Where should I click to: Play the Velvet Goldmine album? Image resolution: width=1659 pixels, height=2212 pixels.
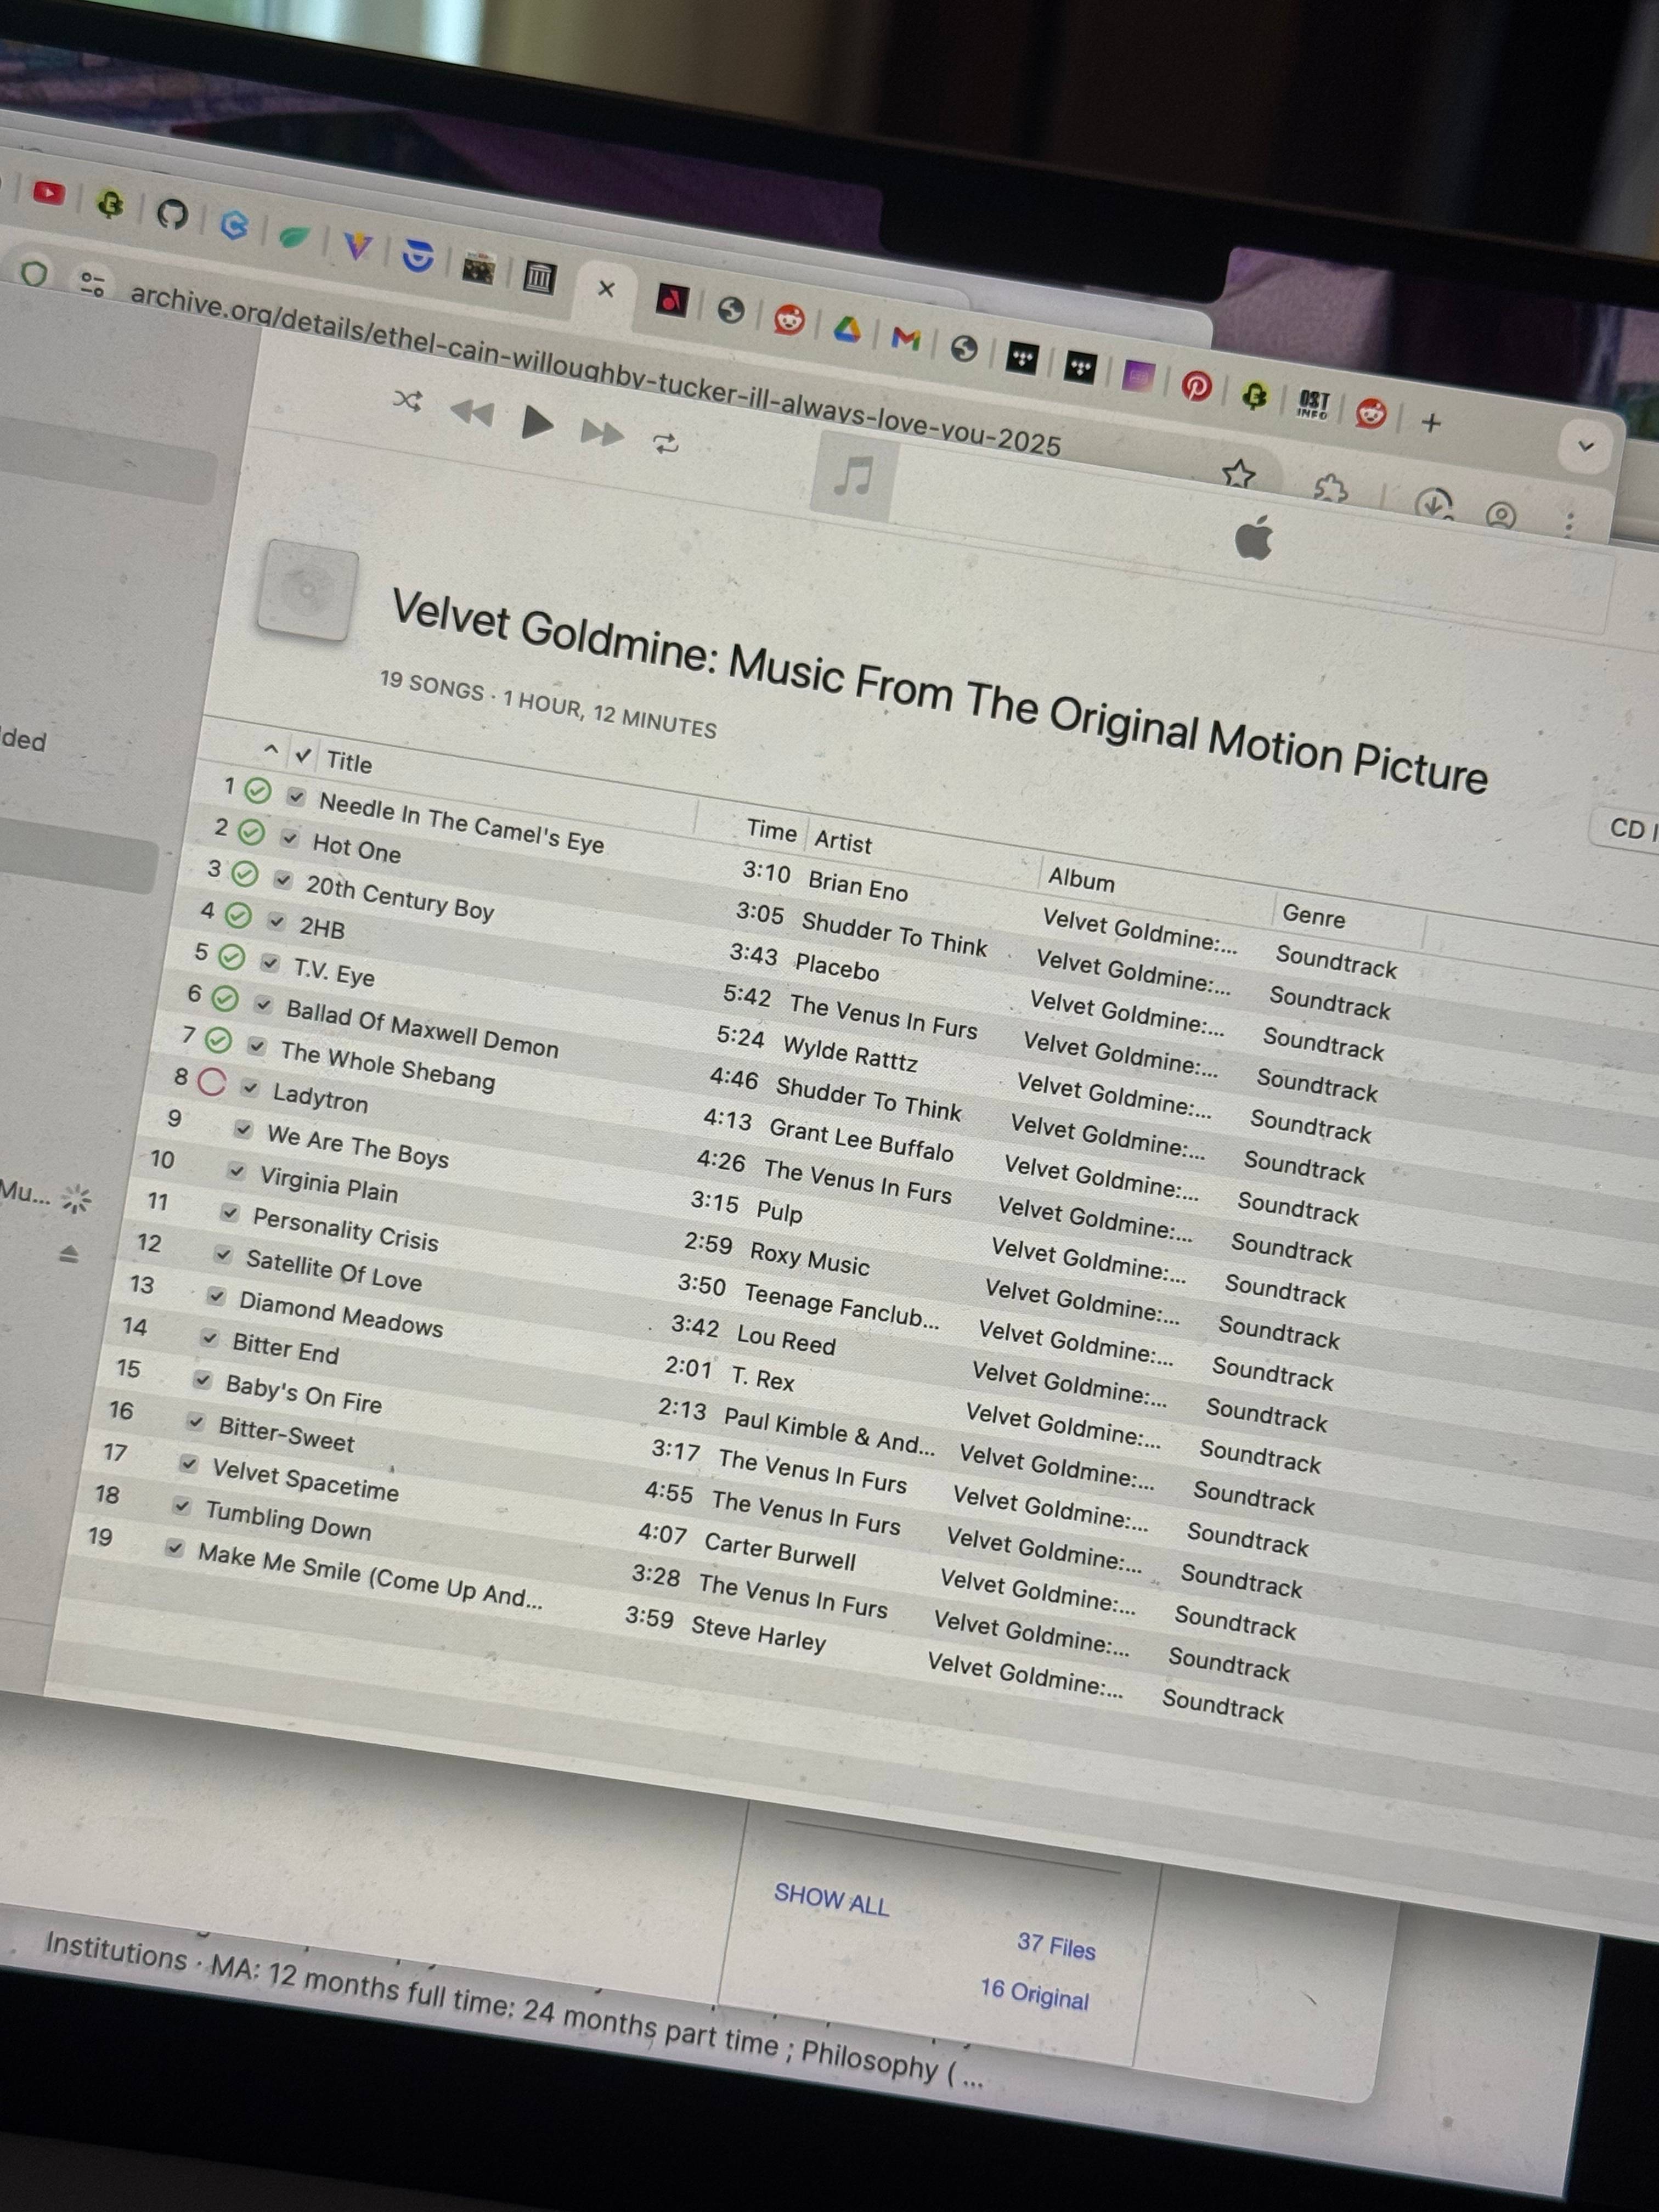(x=537, y=423)
